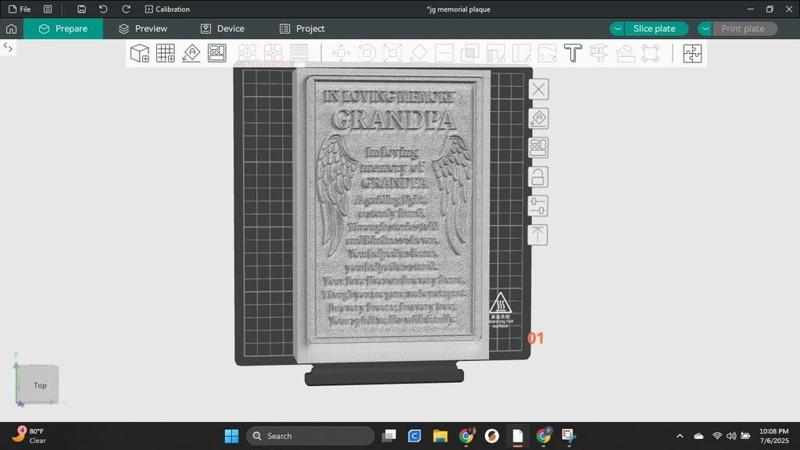Select the Rotate tool
The image size is (800, 450).
click(366, 53)
